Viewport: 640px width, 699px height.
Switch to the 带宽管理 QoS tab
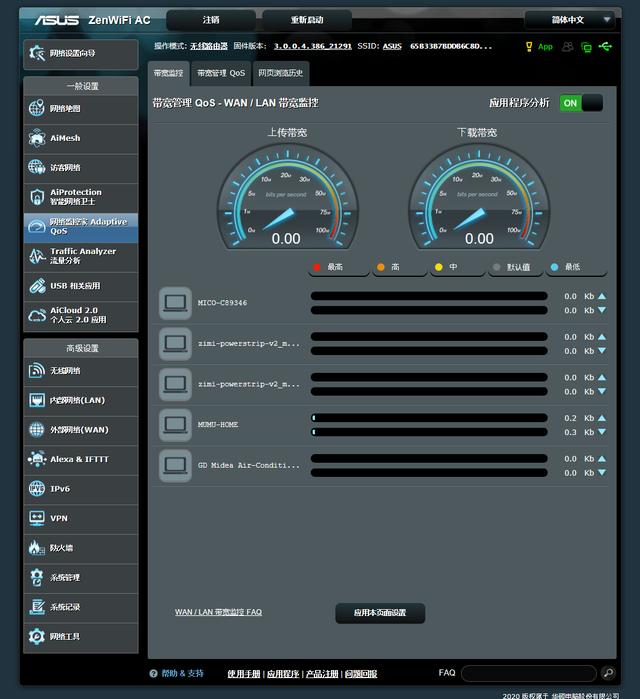(x=221, y=73)
